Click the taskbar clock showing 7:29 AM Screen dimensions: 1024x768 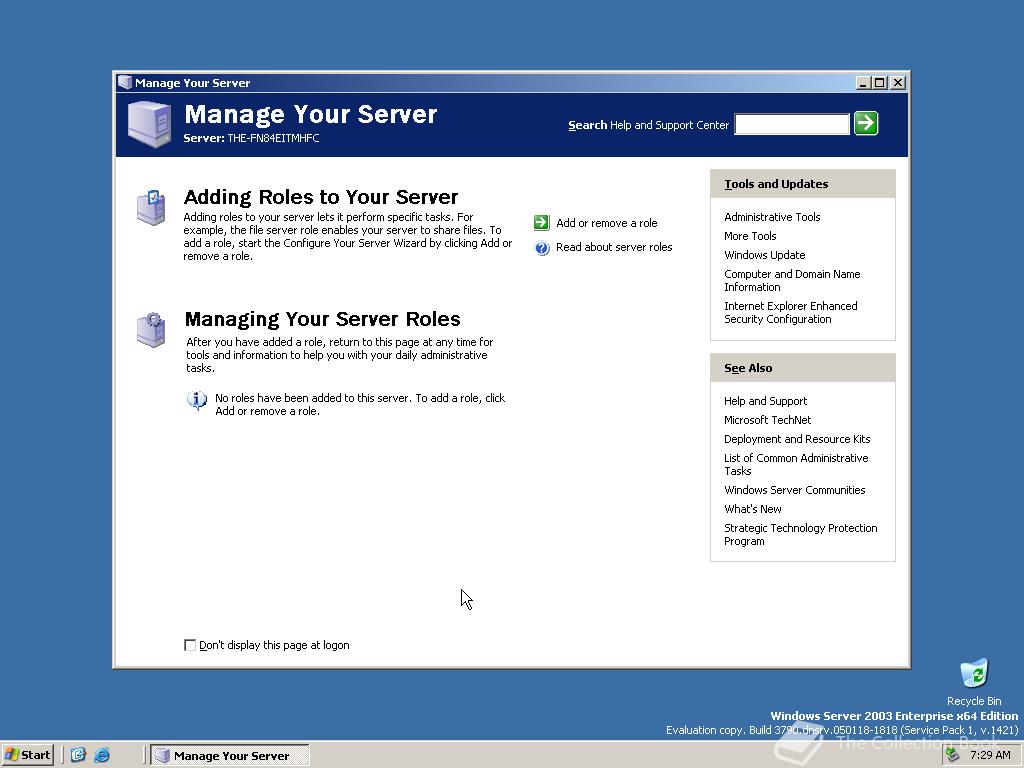990,755
